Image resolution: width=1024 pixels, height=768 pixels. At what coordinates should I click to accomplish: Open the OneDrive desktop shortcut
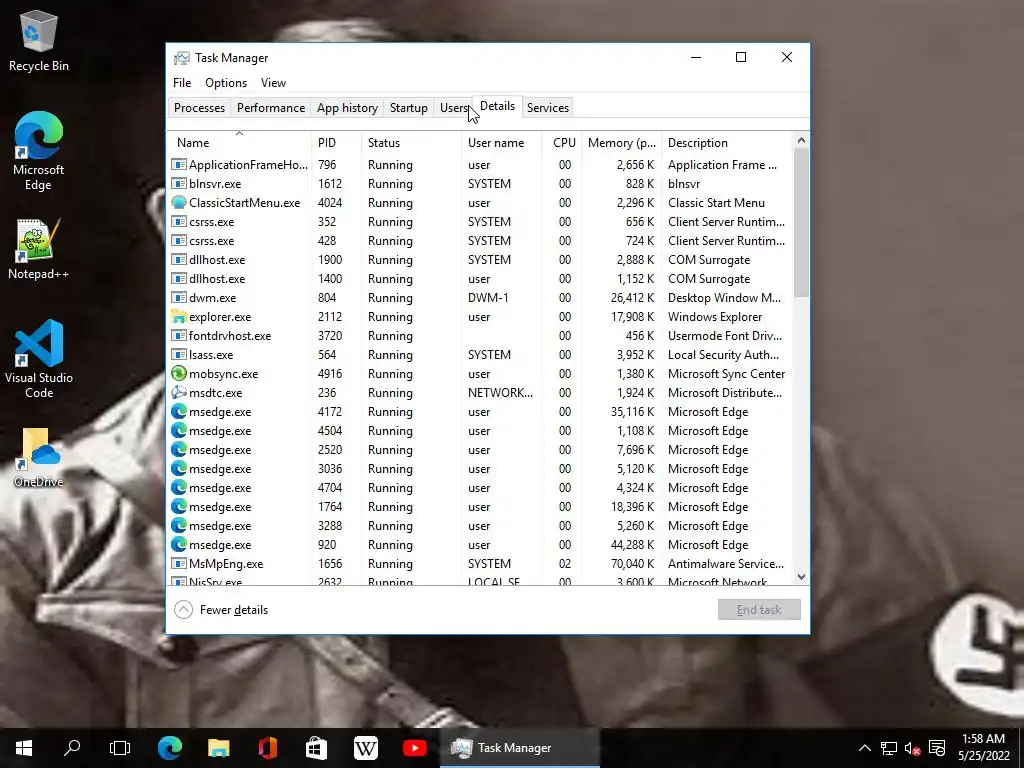[x=39, y=458]
